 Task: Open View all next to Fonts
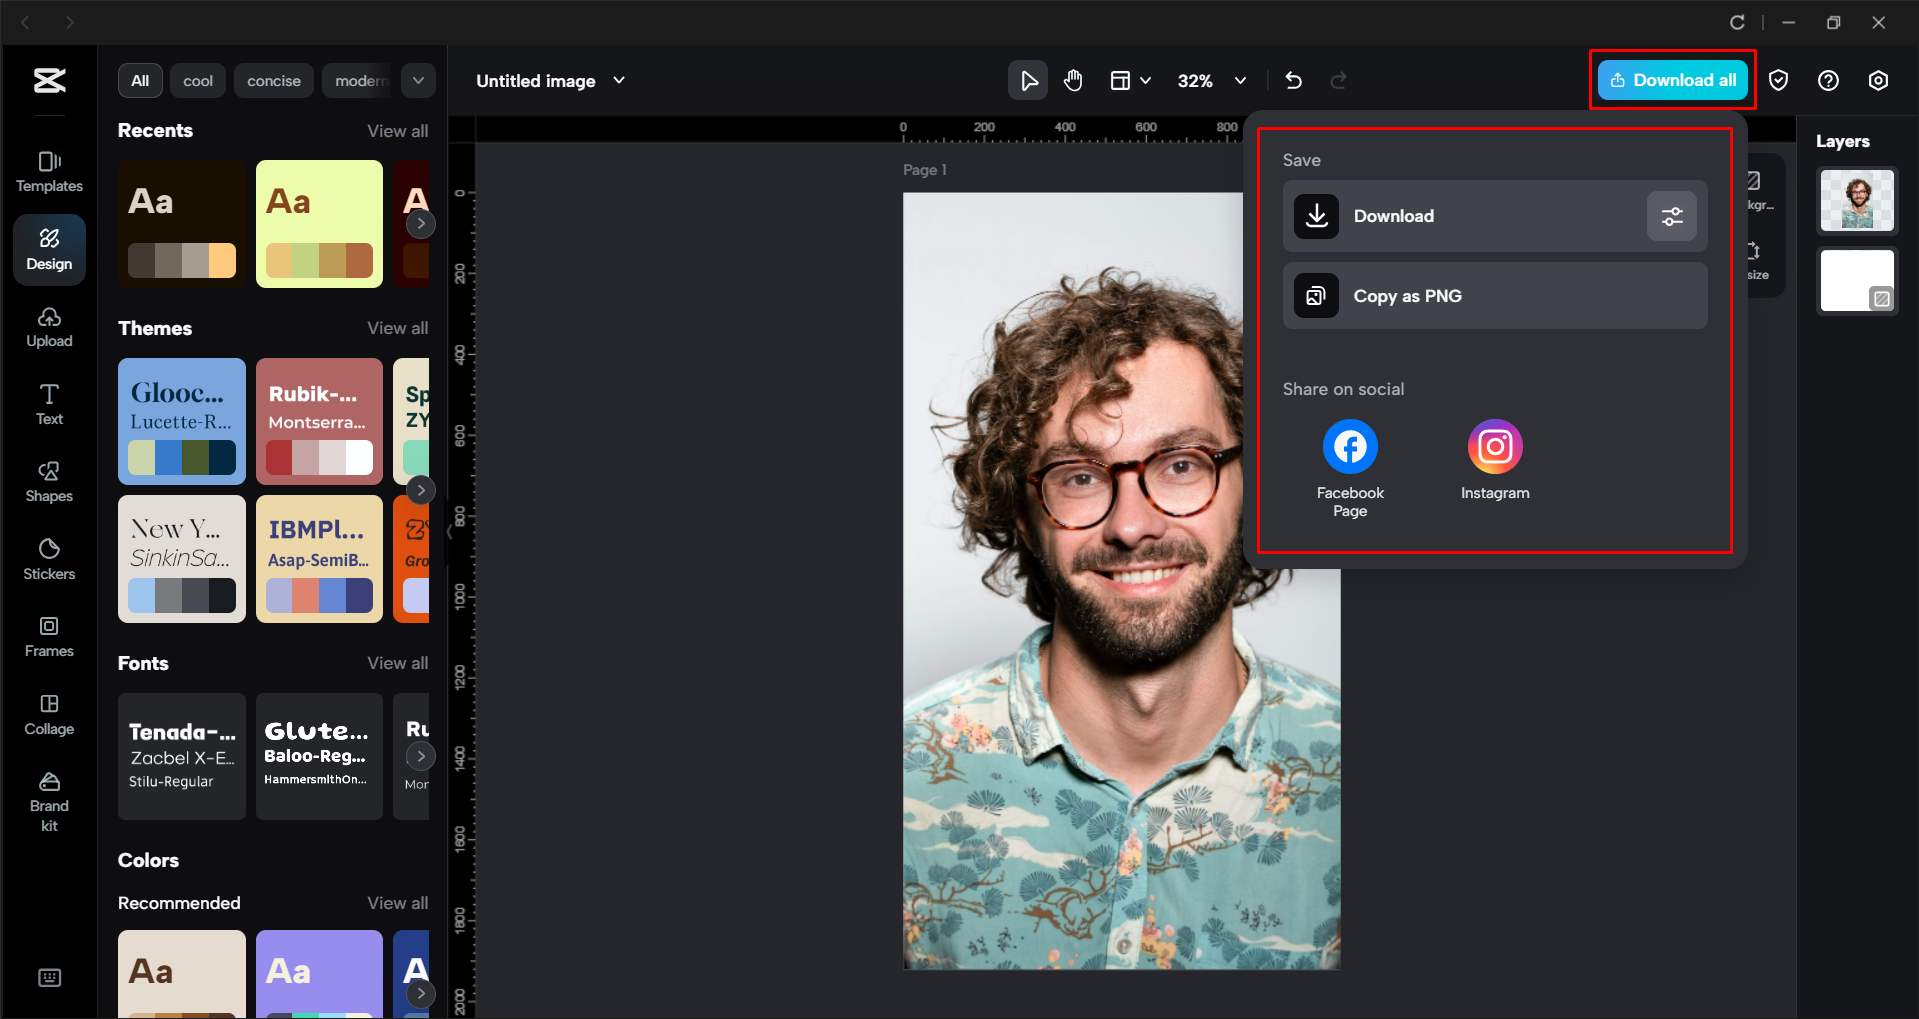click(x=397, y=662)
